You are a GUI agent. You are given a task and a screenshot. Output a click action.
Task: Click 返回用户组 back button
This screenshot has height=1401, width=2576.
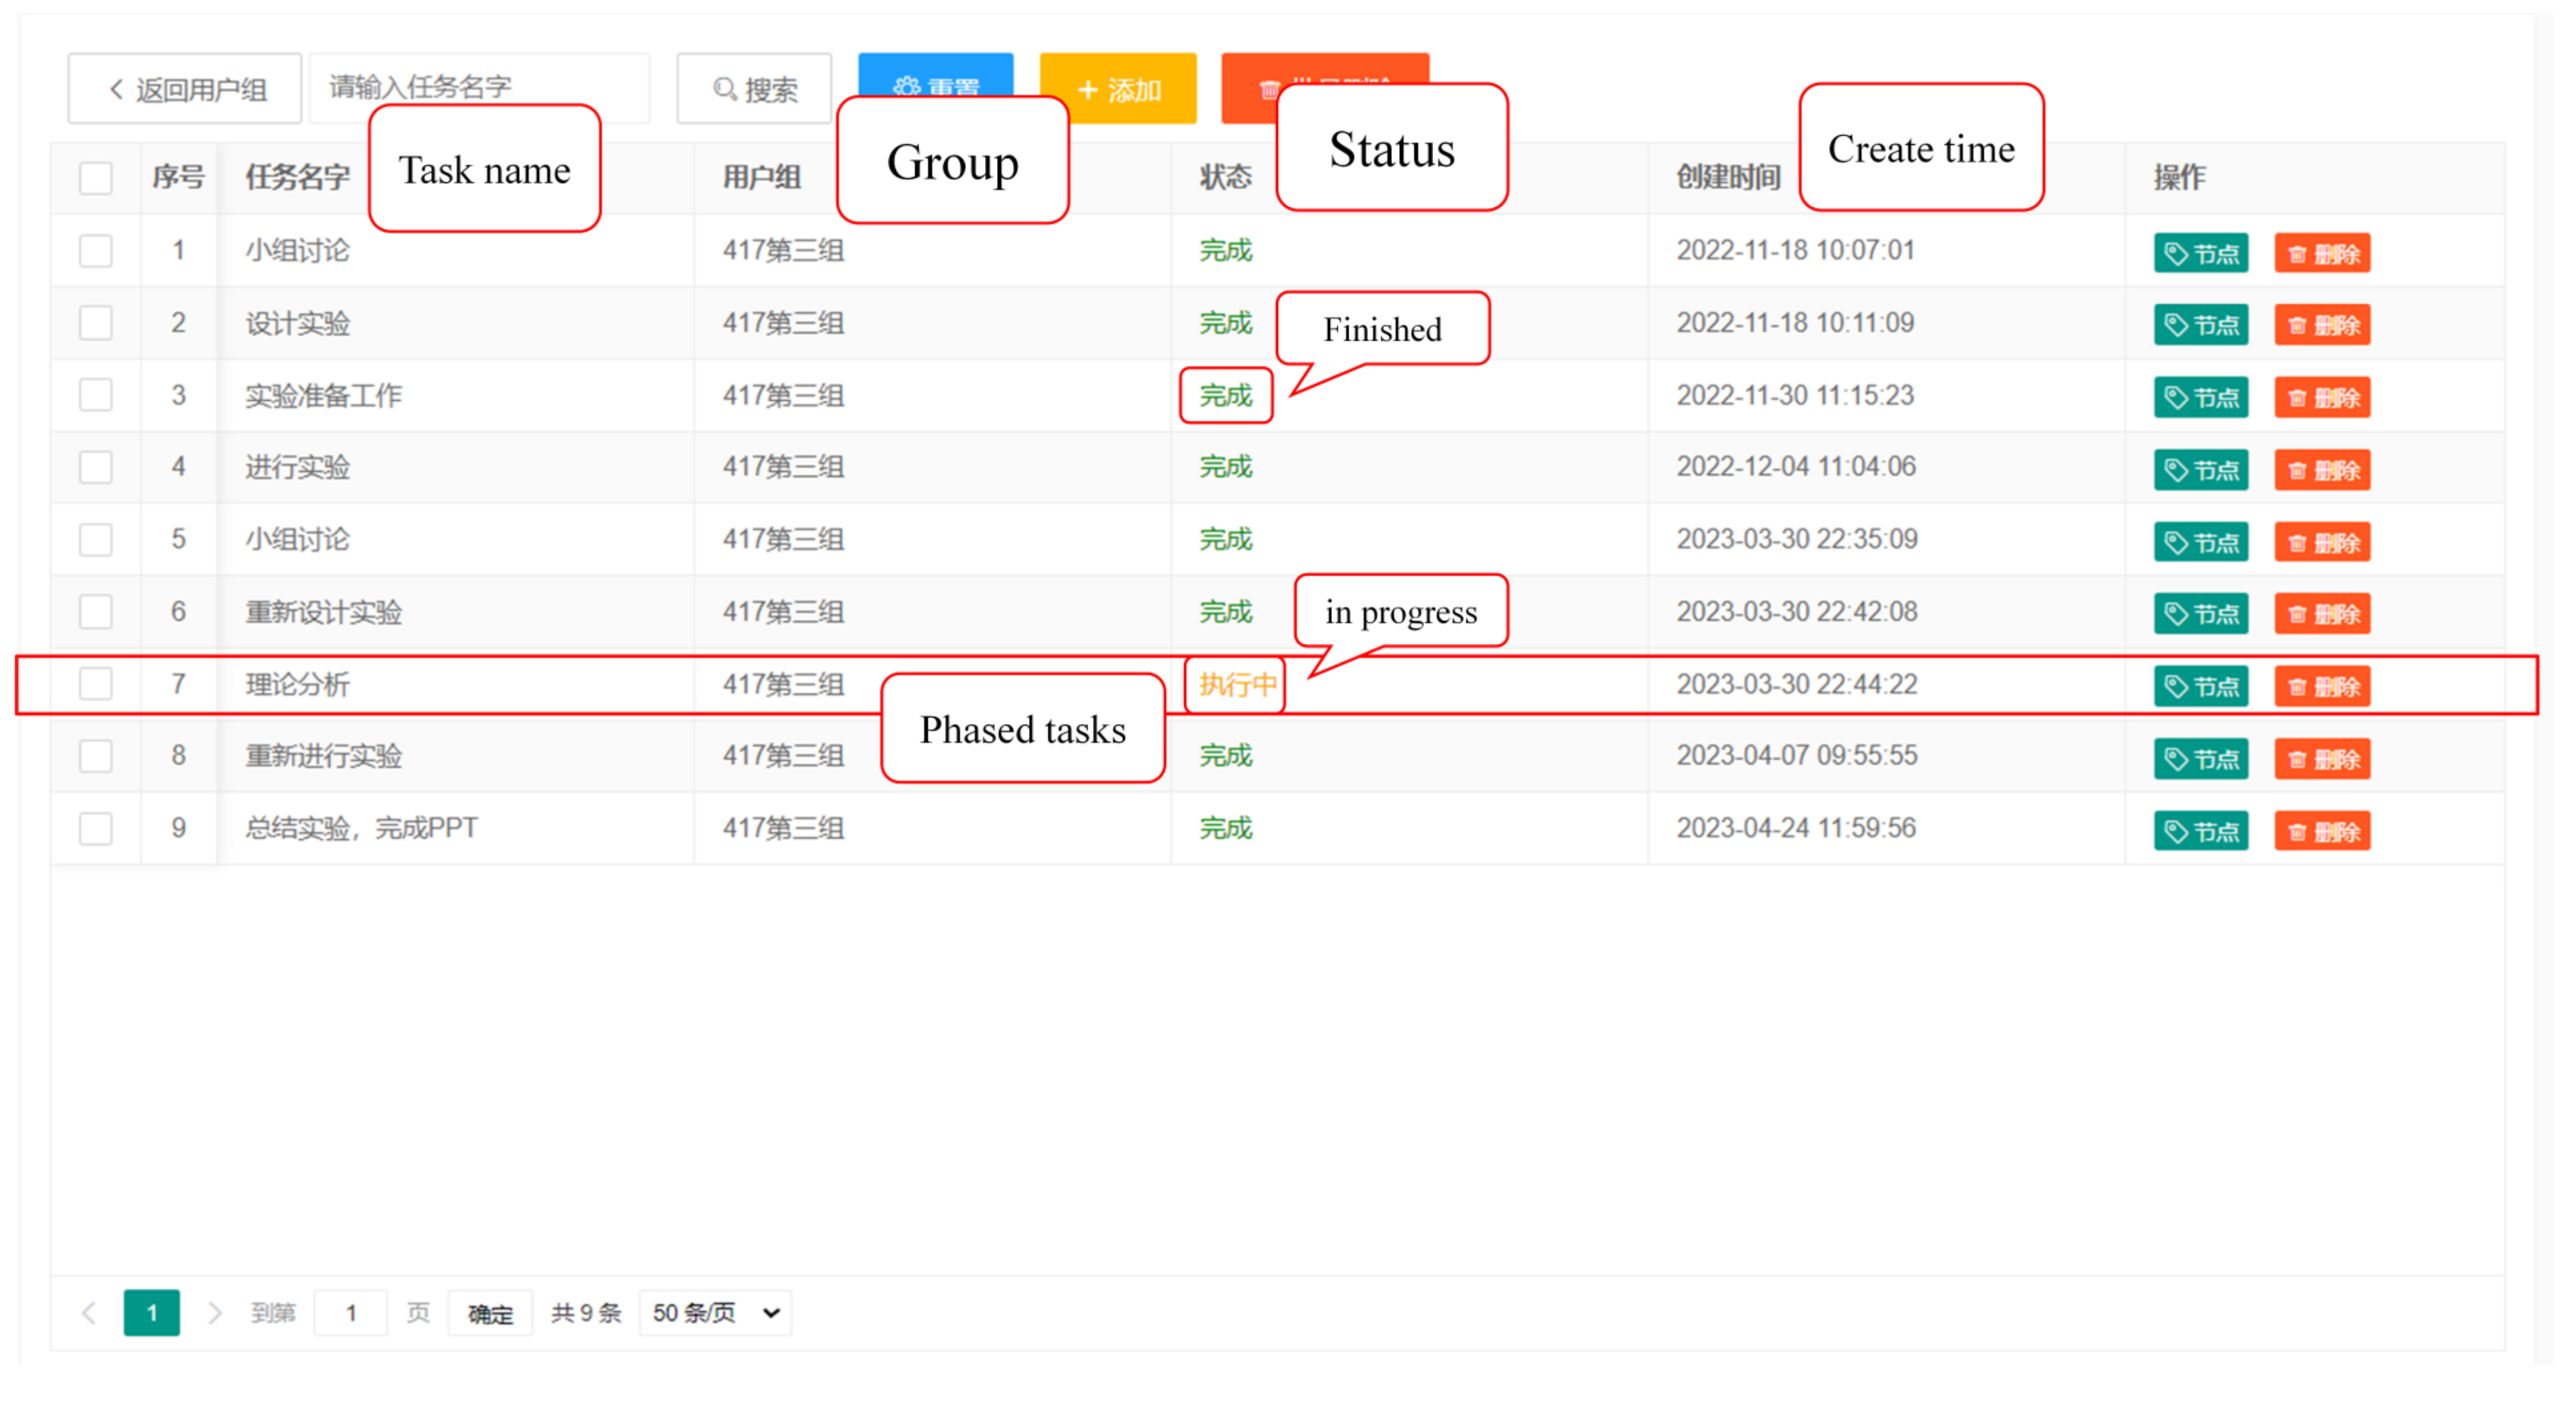(185, 89)
